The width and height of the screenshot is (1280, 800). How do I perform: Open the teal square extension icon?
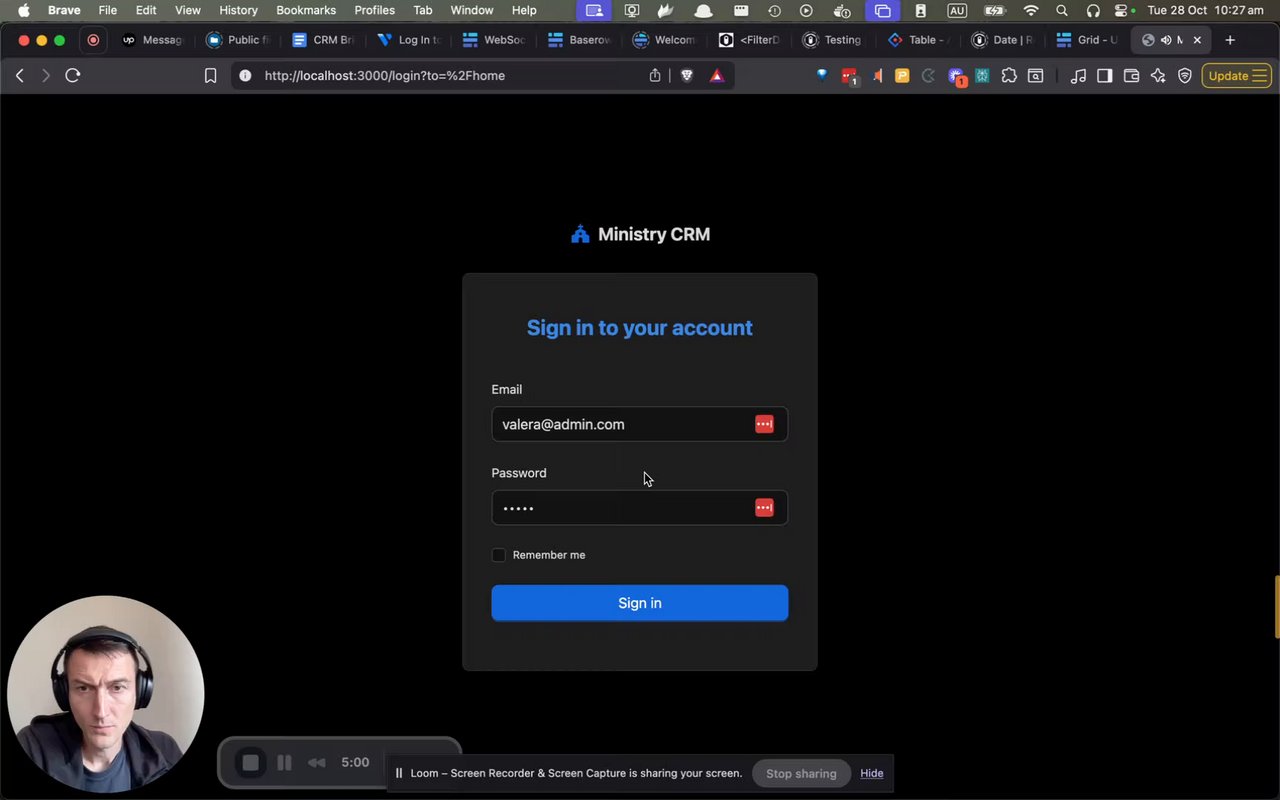(982, 75)
